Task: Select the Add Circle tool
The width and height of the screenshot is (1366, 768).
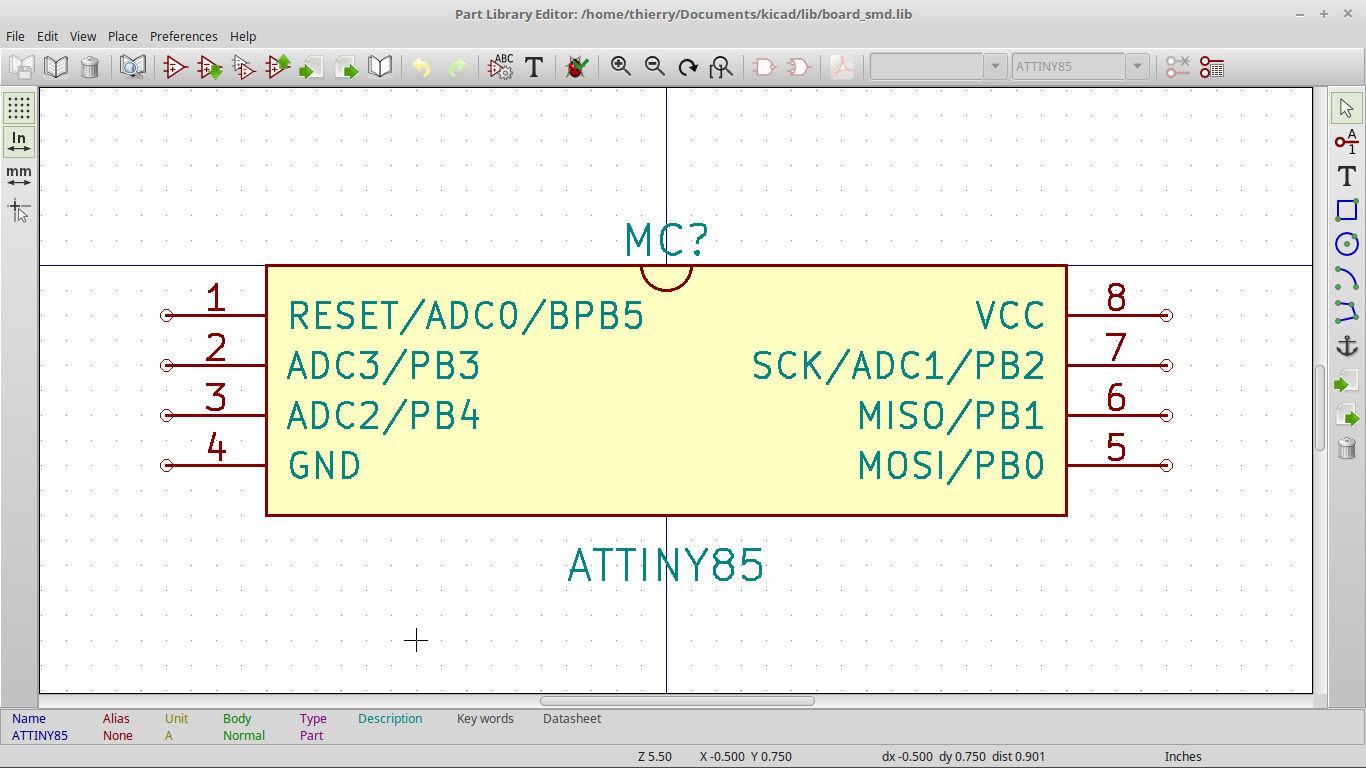Action: 1347,244
